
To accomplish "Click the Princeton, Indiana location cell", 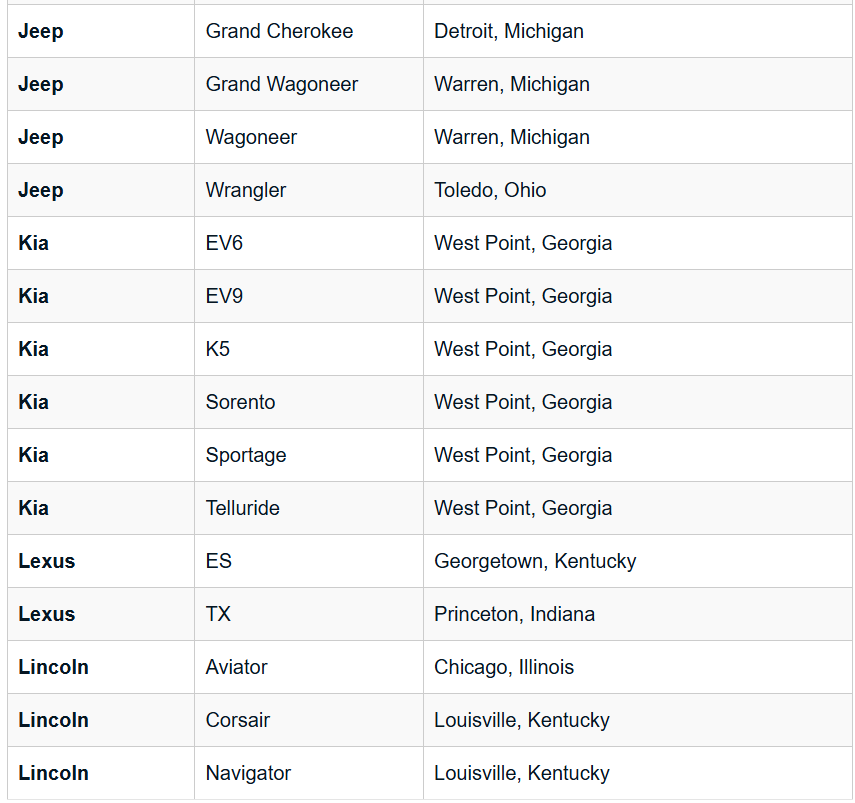I will 514,614.
